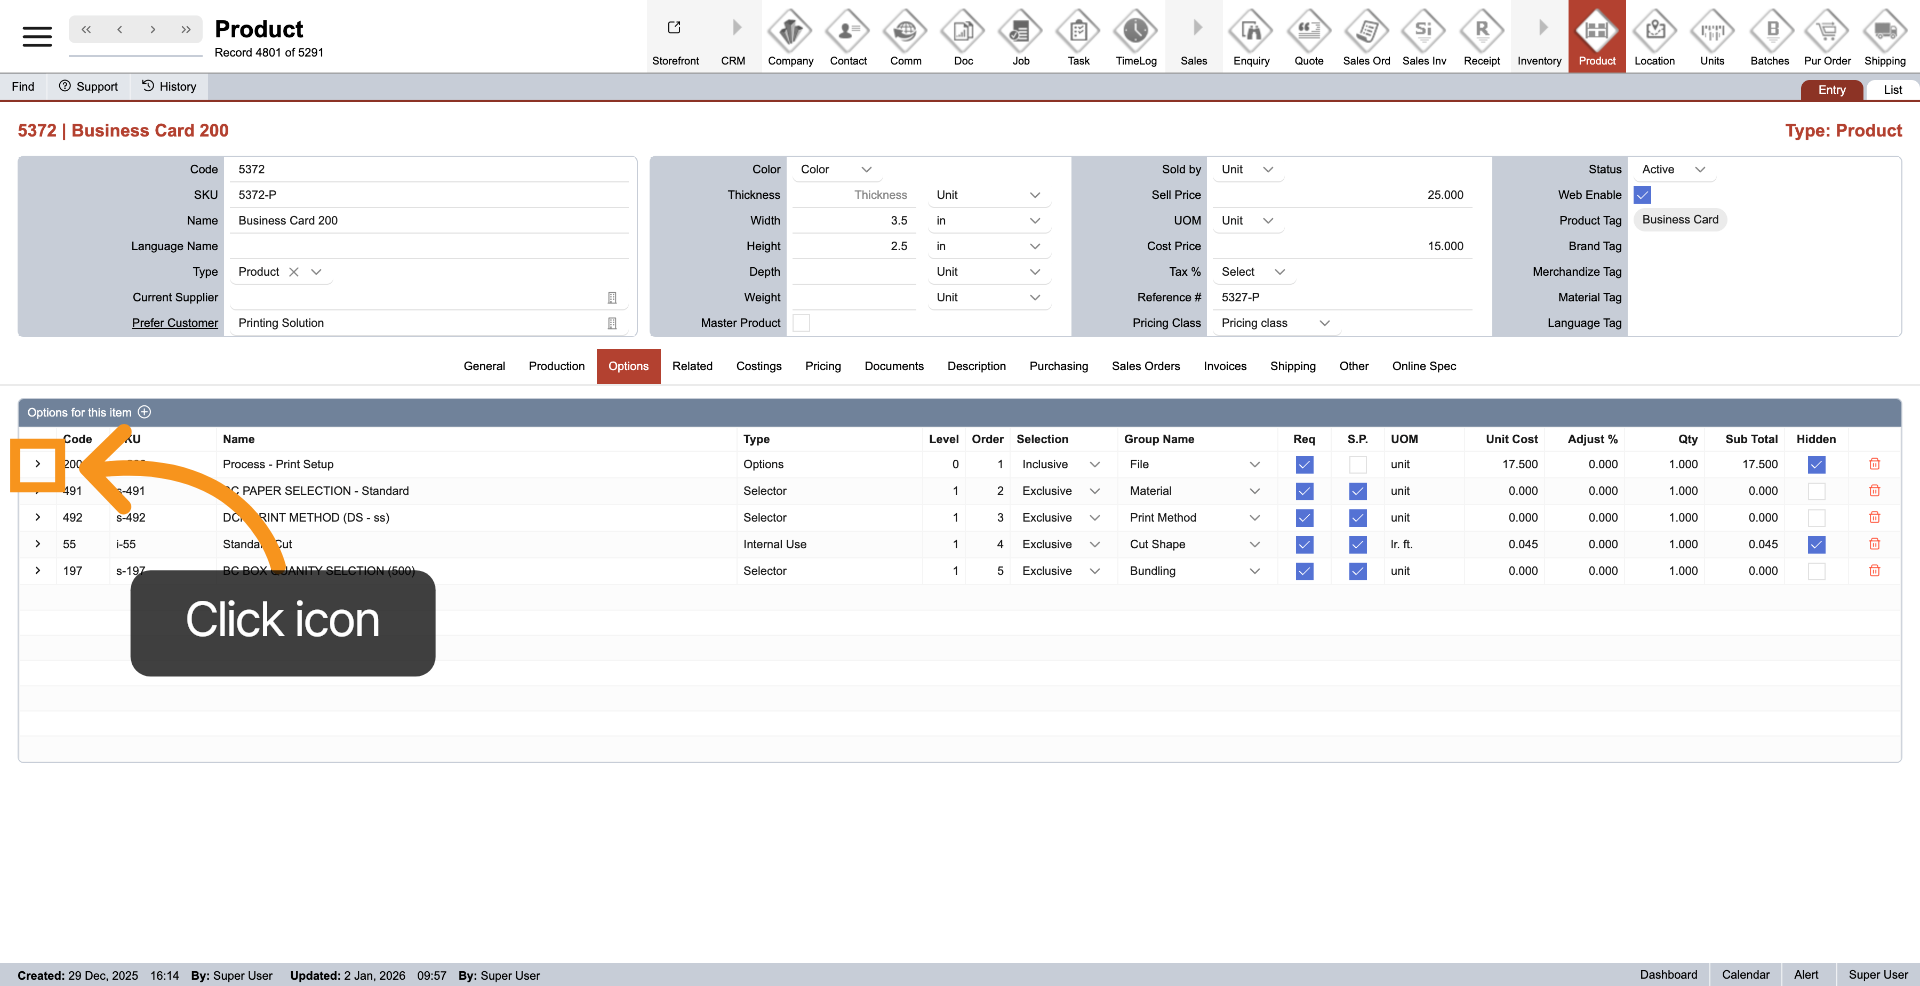1920x986 pixels.
Task: Check the Master Product checkbox
Action: point(801,323)
